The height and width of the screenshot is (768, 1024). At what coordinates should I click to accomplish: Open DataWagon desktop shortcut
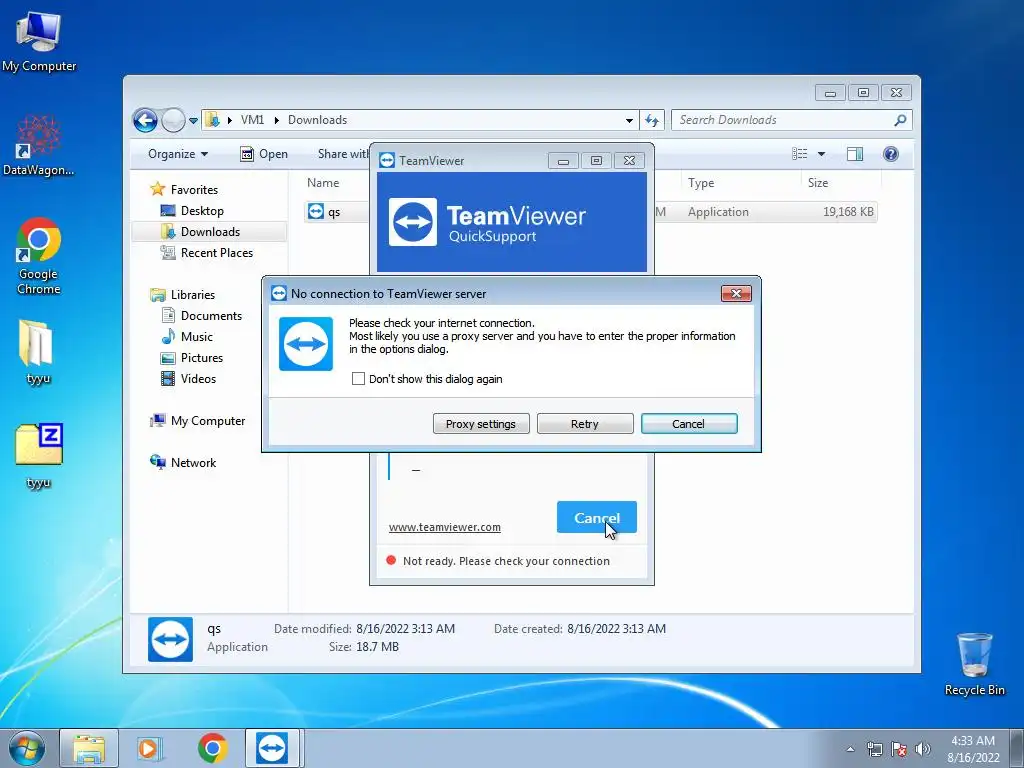coord(39,146)
